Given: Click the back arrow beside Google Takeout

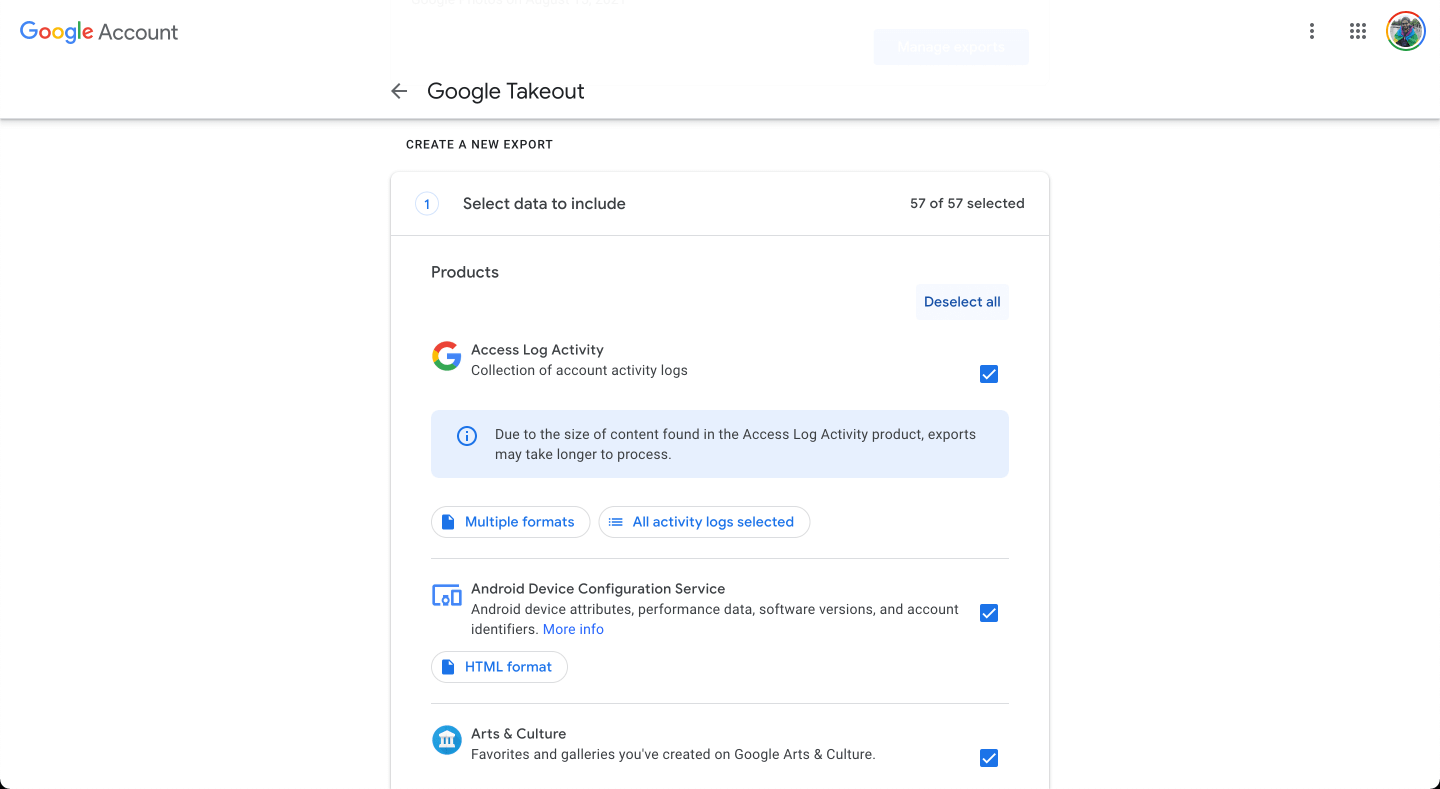Looking at the screenshot, I should pos(399,91).
